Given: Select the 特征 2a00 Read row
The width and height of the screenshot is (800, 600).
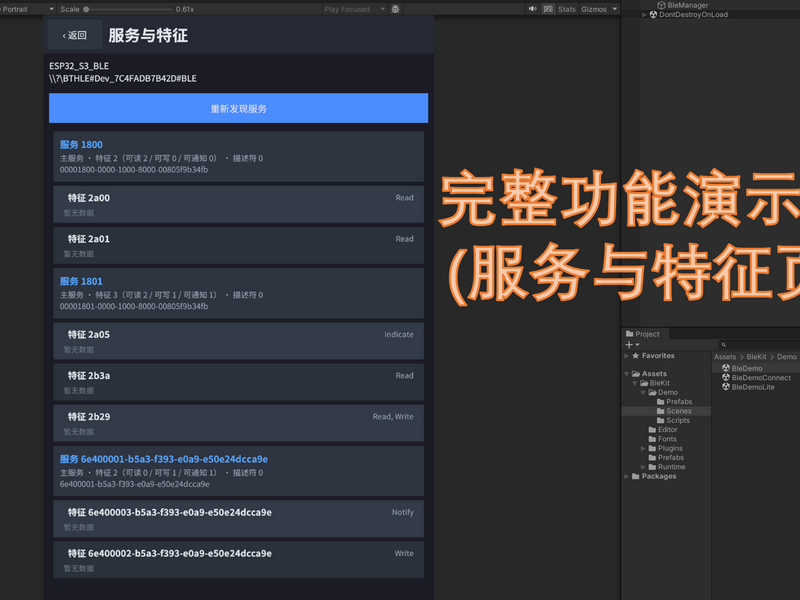Looking at the screenshot, I should click(238, 204).
